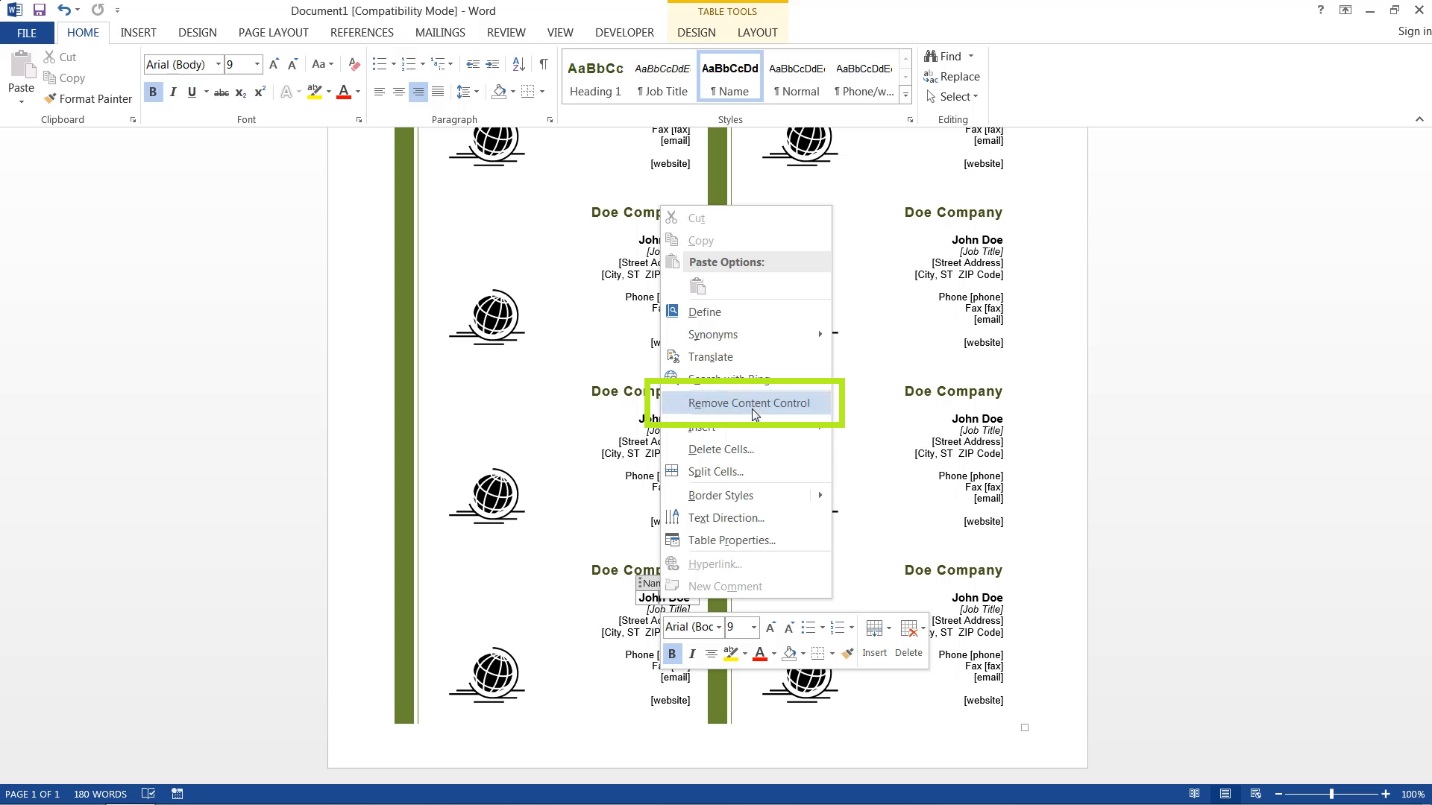Open the Word Help question mark icon

[x=1321, y=10]
